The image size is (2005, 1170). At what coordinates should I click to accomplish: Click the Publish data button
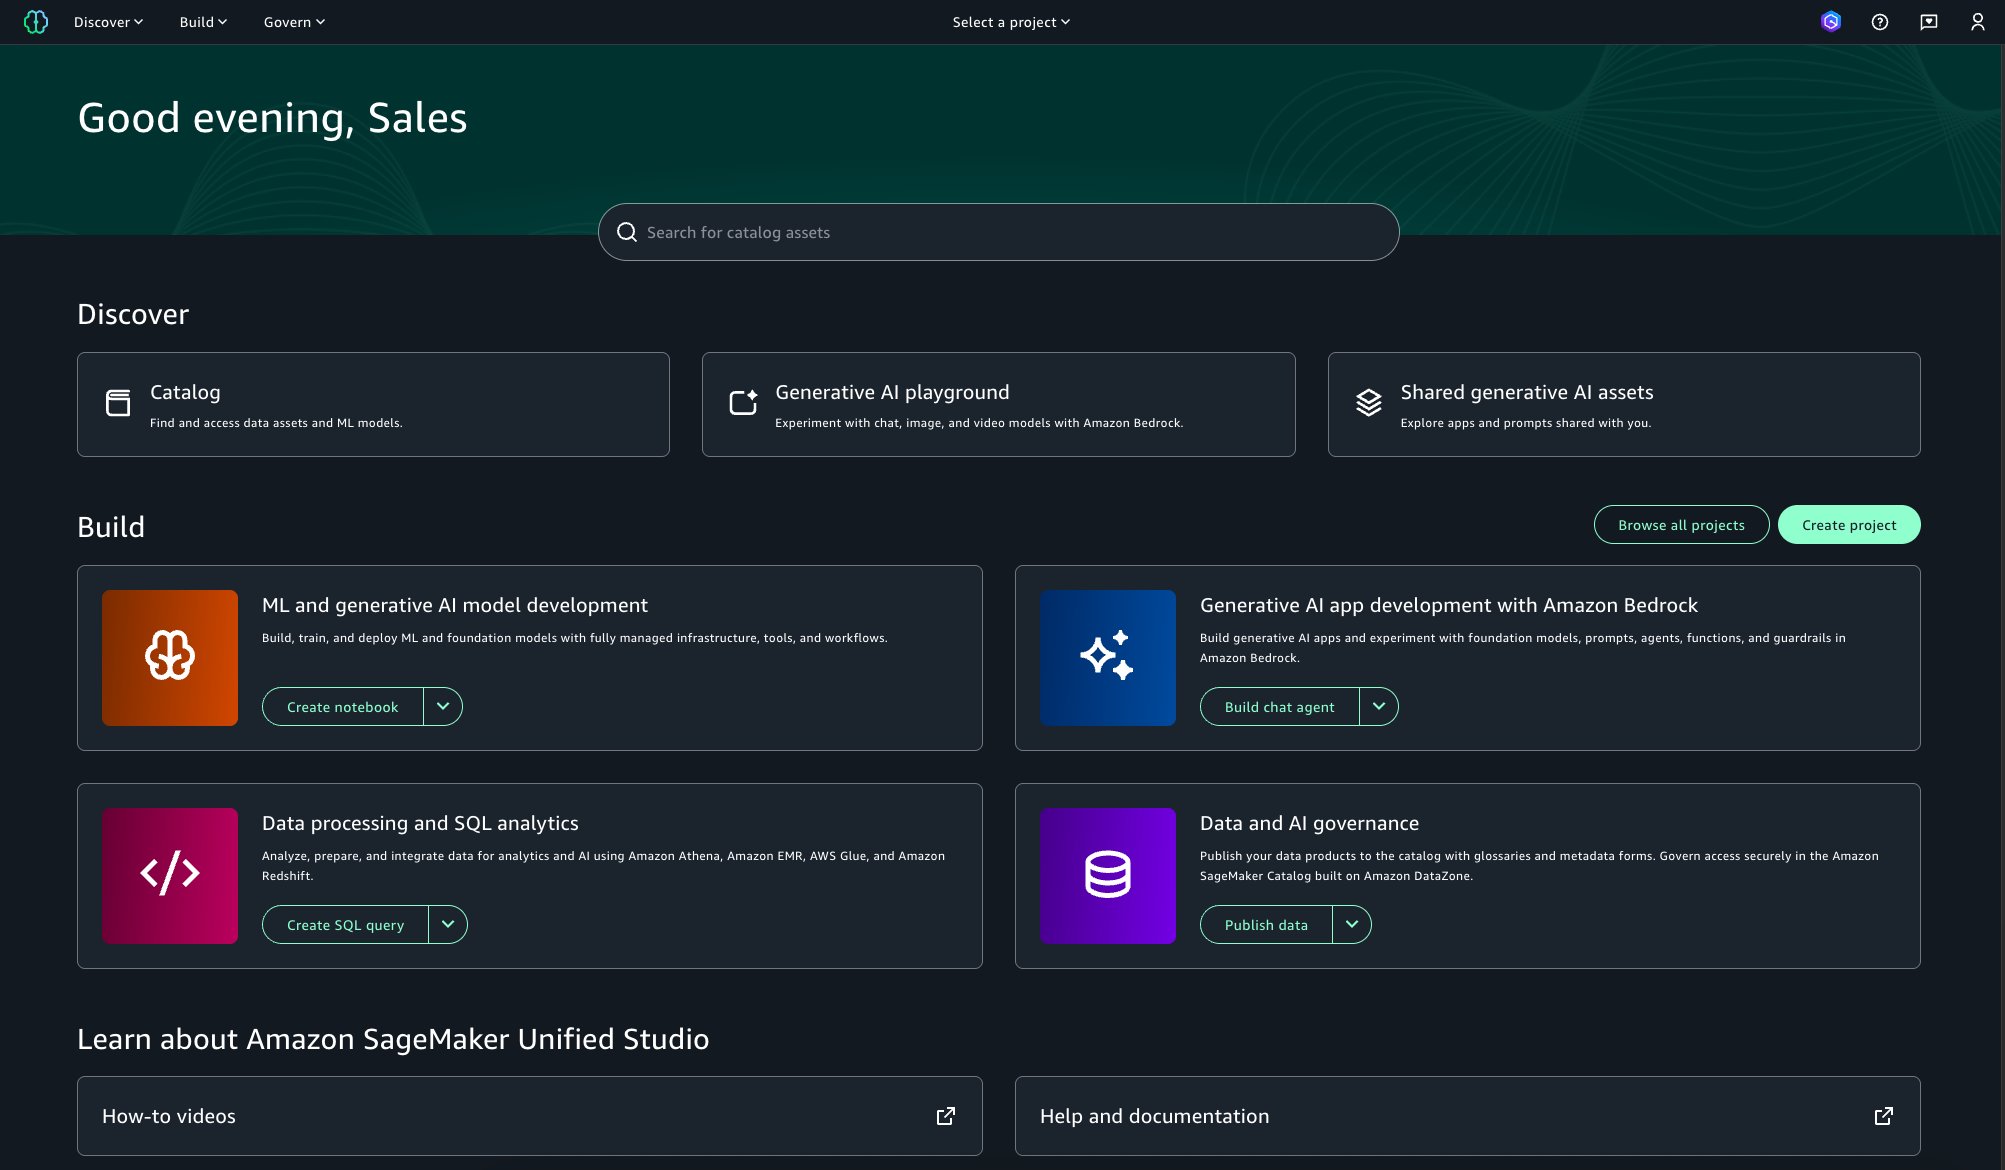click(x=1266, y=925)
